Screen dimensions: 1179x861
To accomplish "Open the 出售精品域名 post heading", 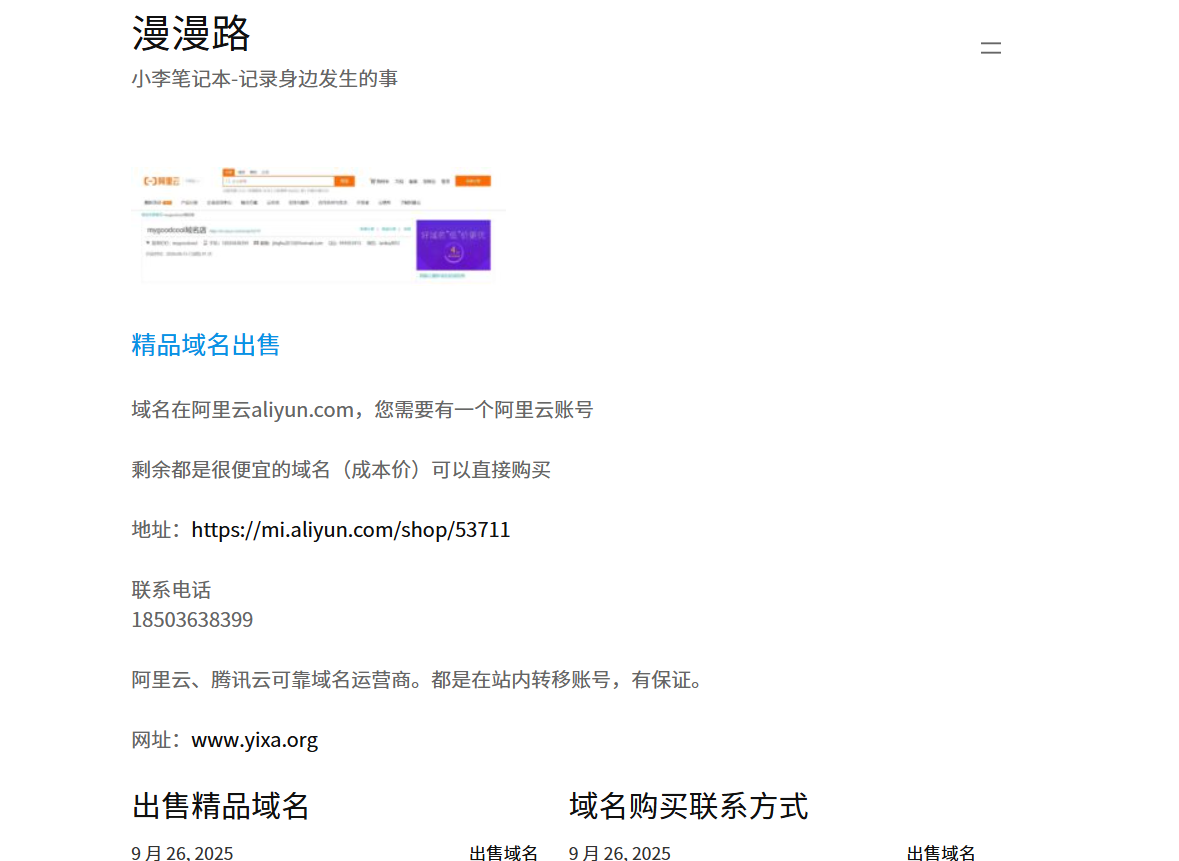I will (220, 806).
